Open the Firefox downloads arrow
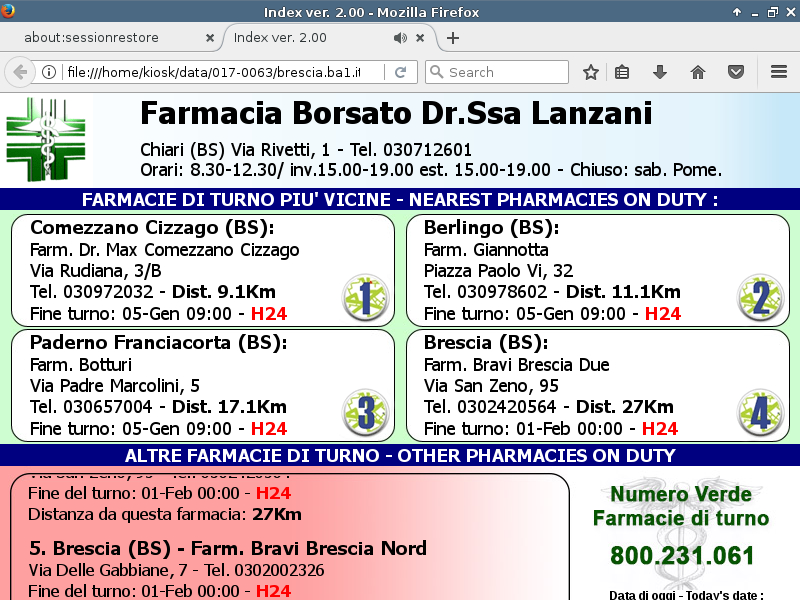This screenshot has width=800, height=600. (x=660, y=72)
